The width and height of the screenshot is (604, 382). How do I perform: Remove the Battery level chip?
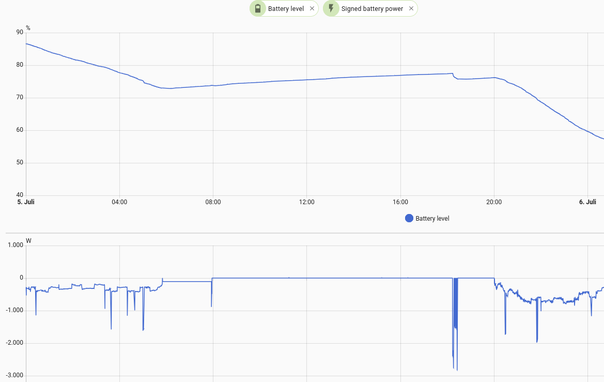click(x=312, y=8)
